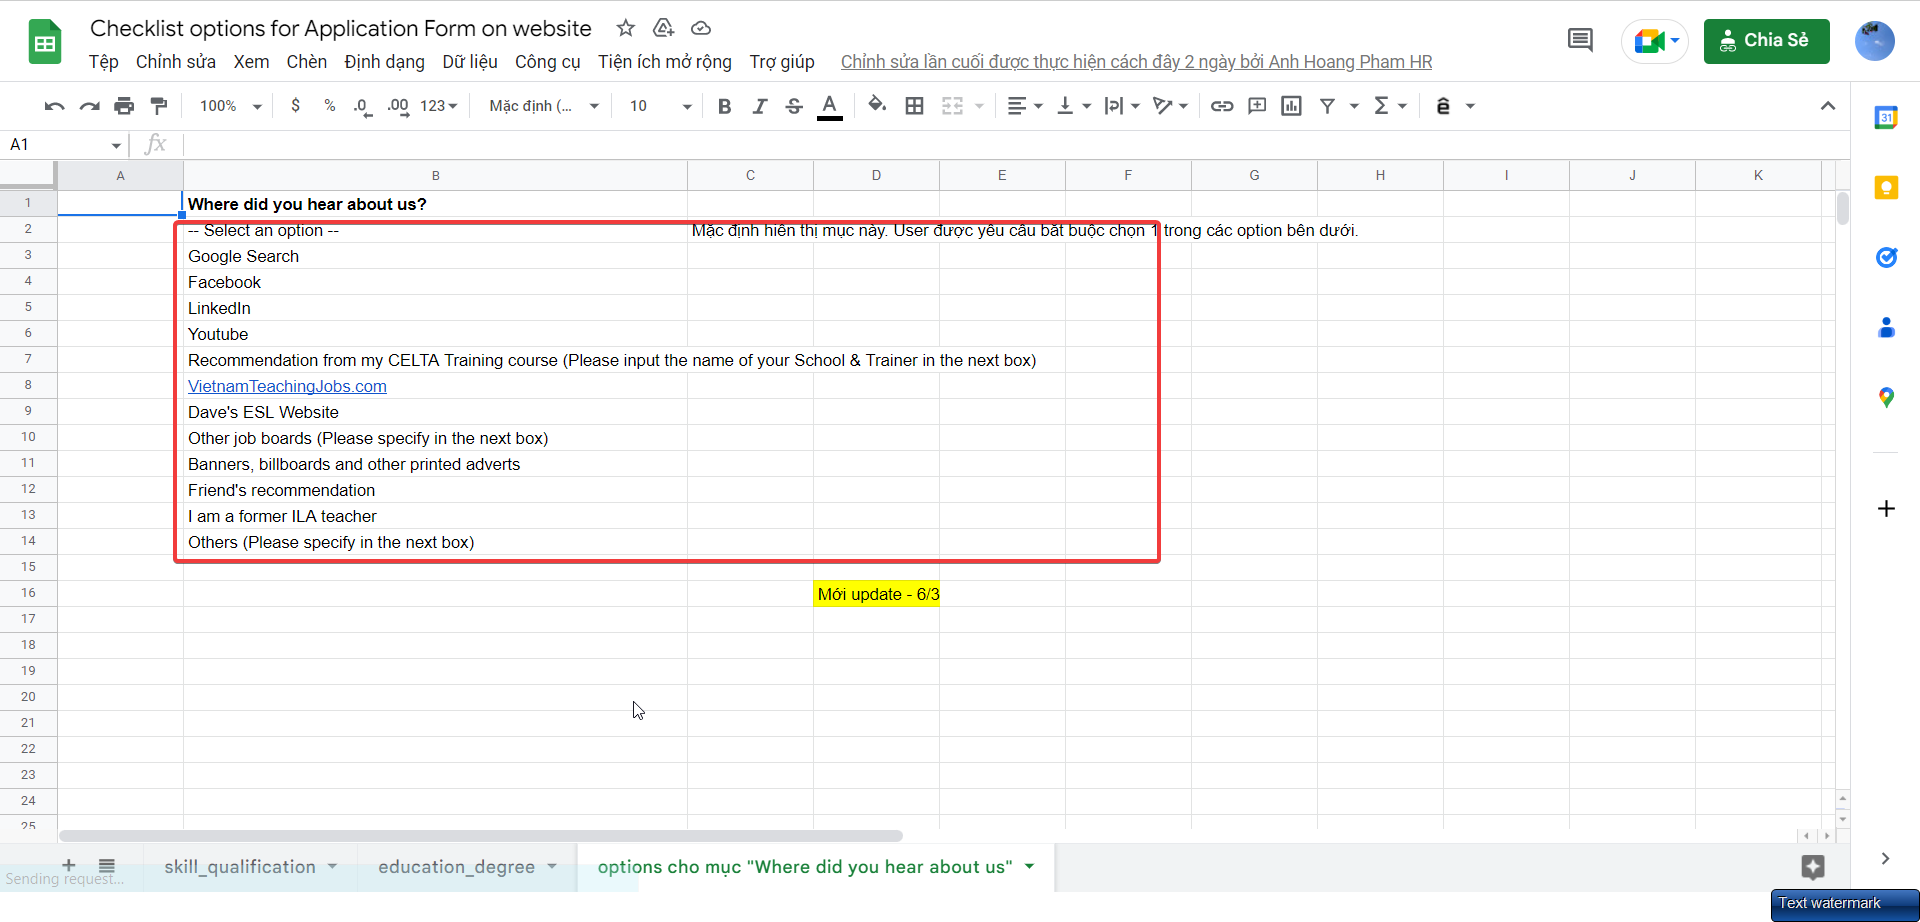Screen dimensions: 1920x922
Task: Open the font size 10 dropdown
Action: point(660,106)
